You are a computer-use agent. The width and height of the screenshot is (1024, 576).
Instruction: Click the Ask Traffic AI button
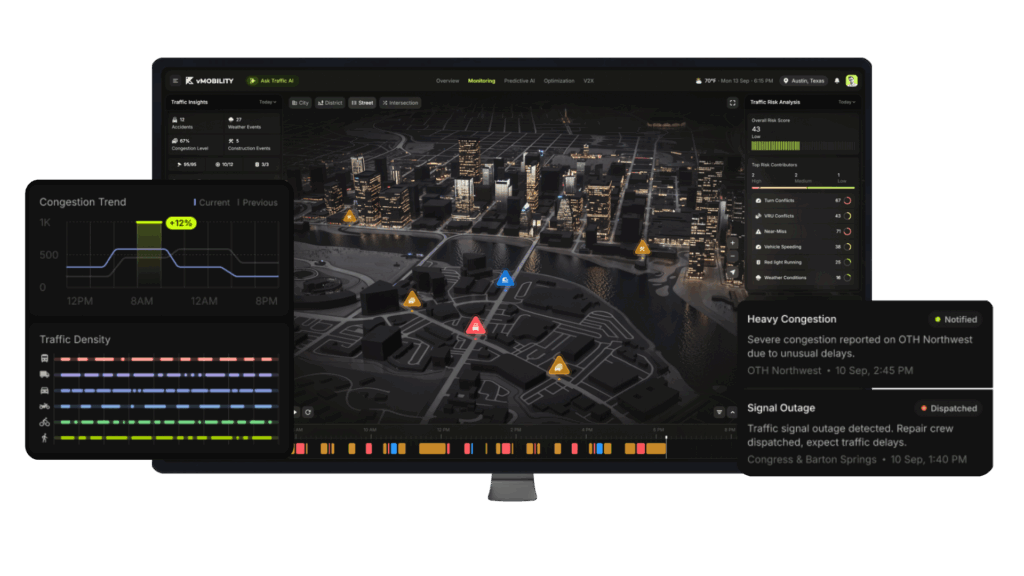point(272,81)
